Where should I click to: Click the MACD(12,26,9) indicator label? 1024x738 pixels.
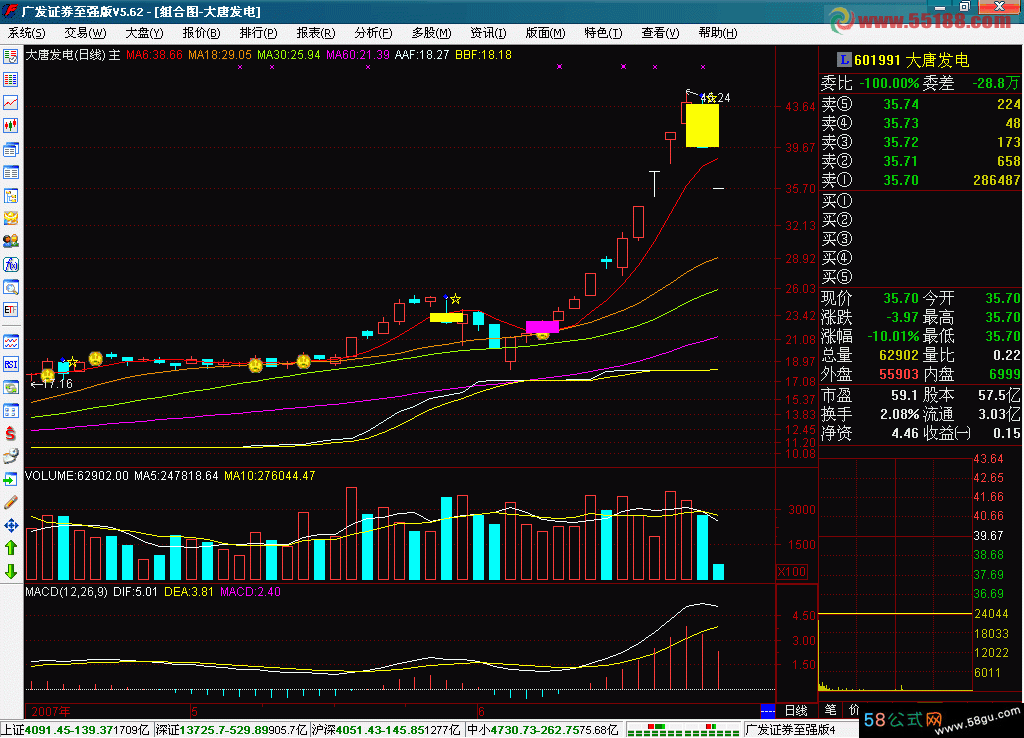[66, 592]
